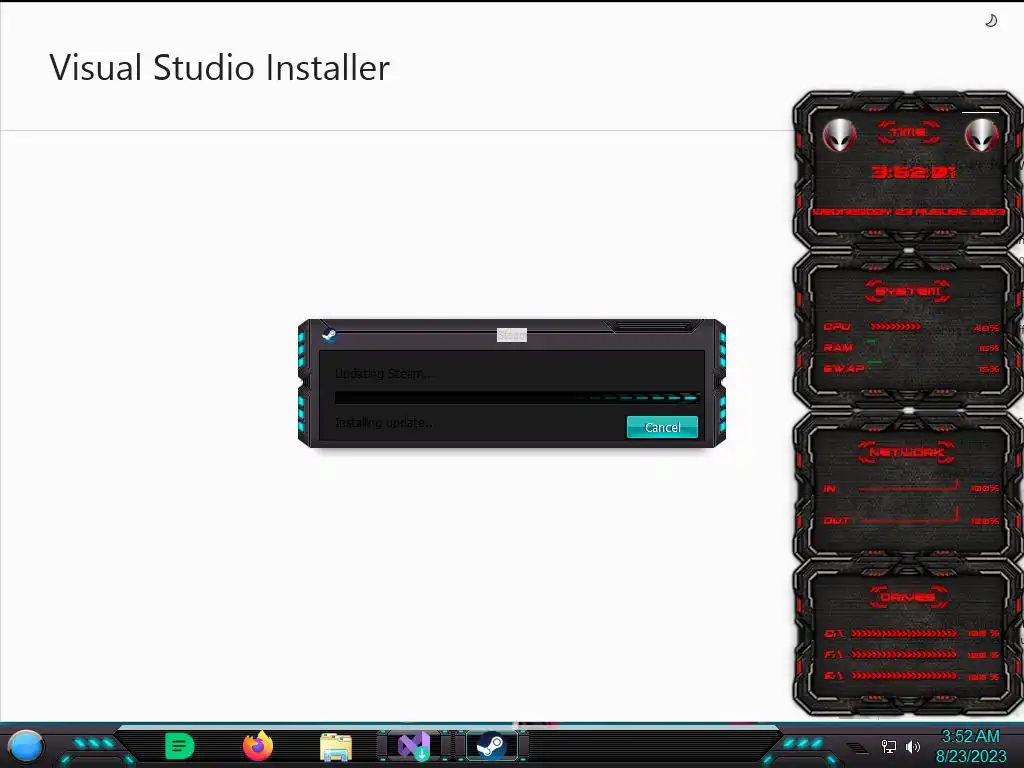1024x768 pixels.
Task: Click the NETWORK widget header
Action: [907, 451]
